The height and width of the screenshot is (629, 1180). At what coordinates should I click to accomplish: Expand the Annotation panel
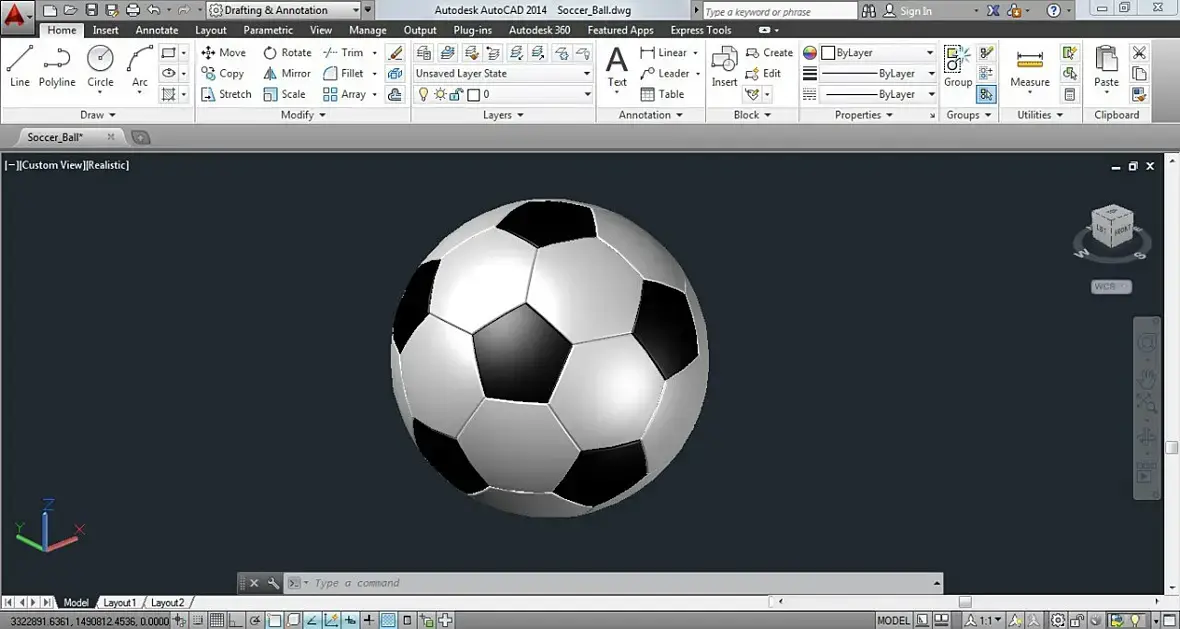click(x=651, y=114)
